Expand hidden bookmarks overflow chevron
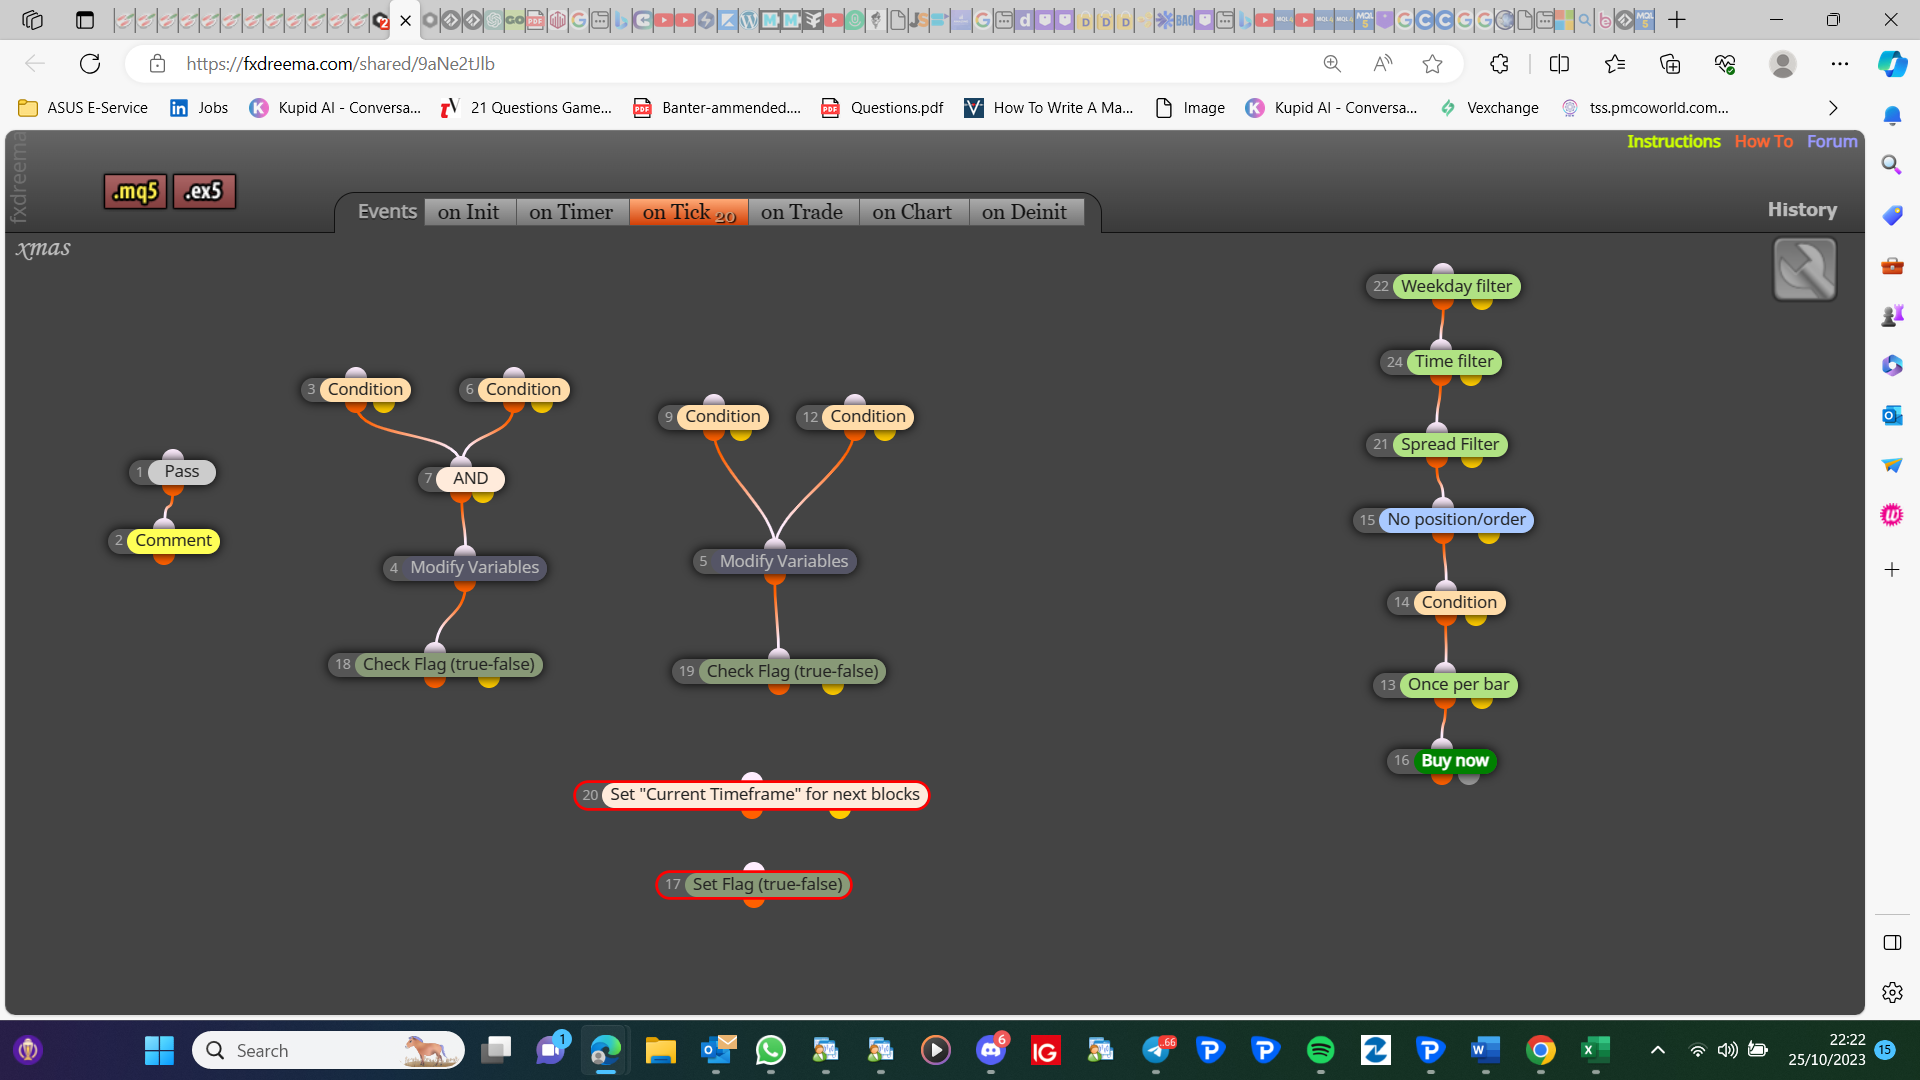The height and width of the screenshot is (1080, 1920). pyautogui.click(x=1833, y=108)
